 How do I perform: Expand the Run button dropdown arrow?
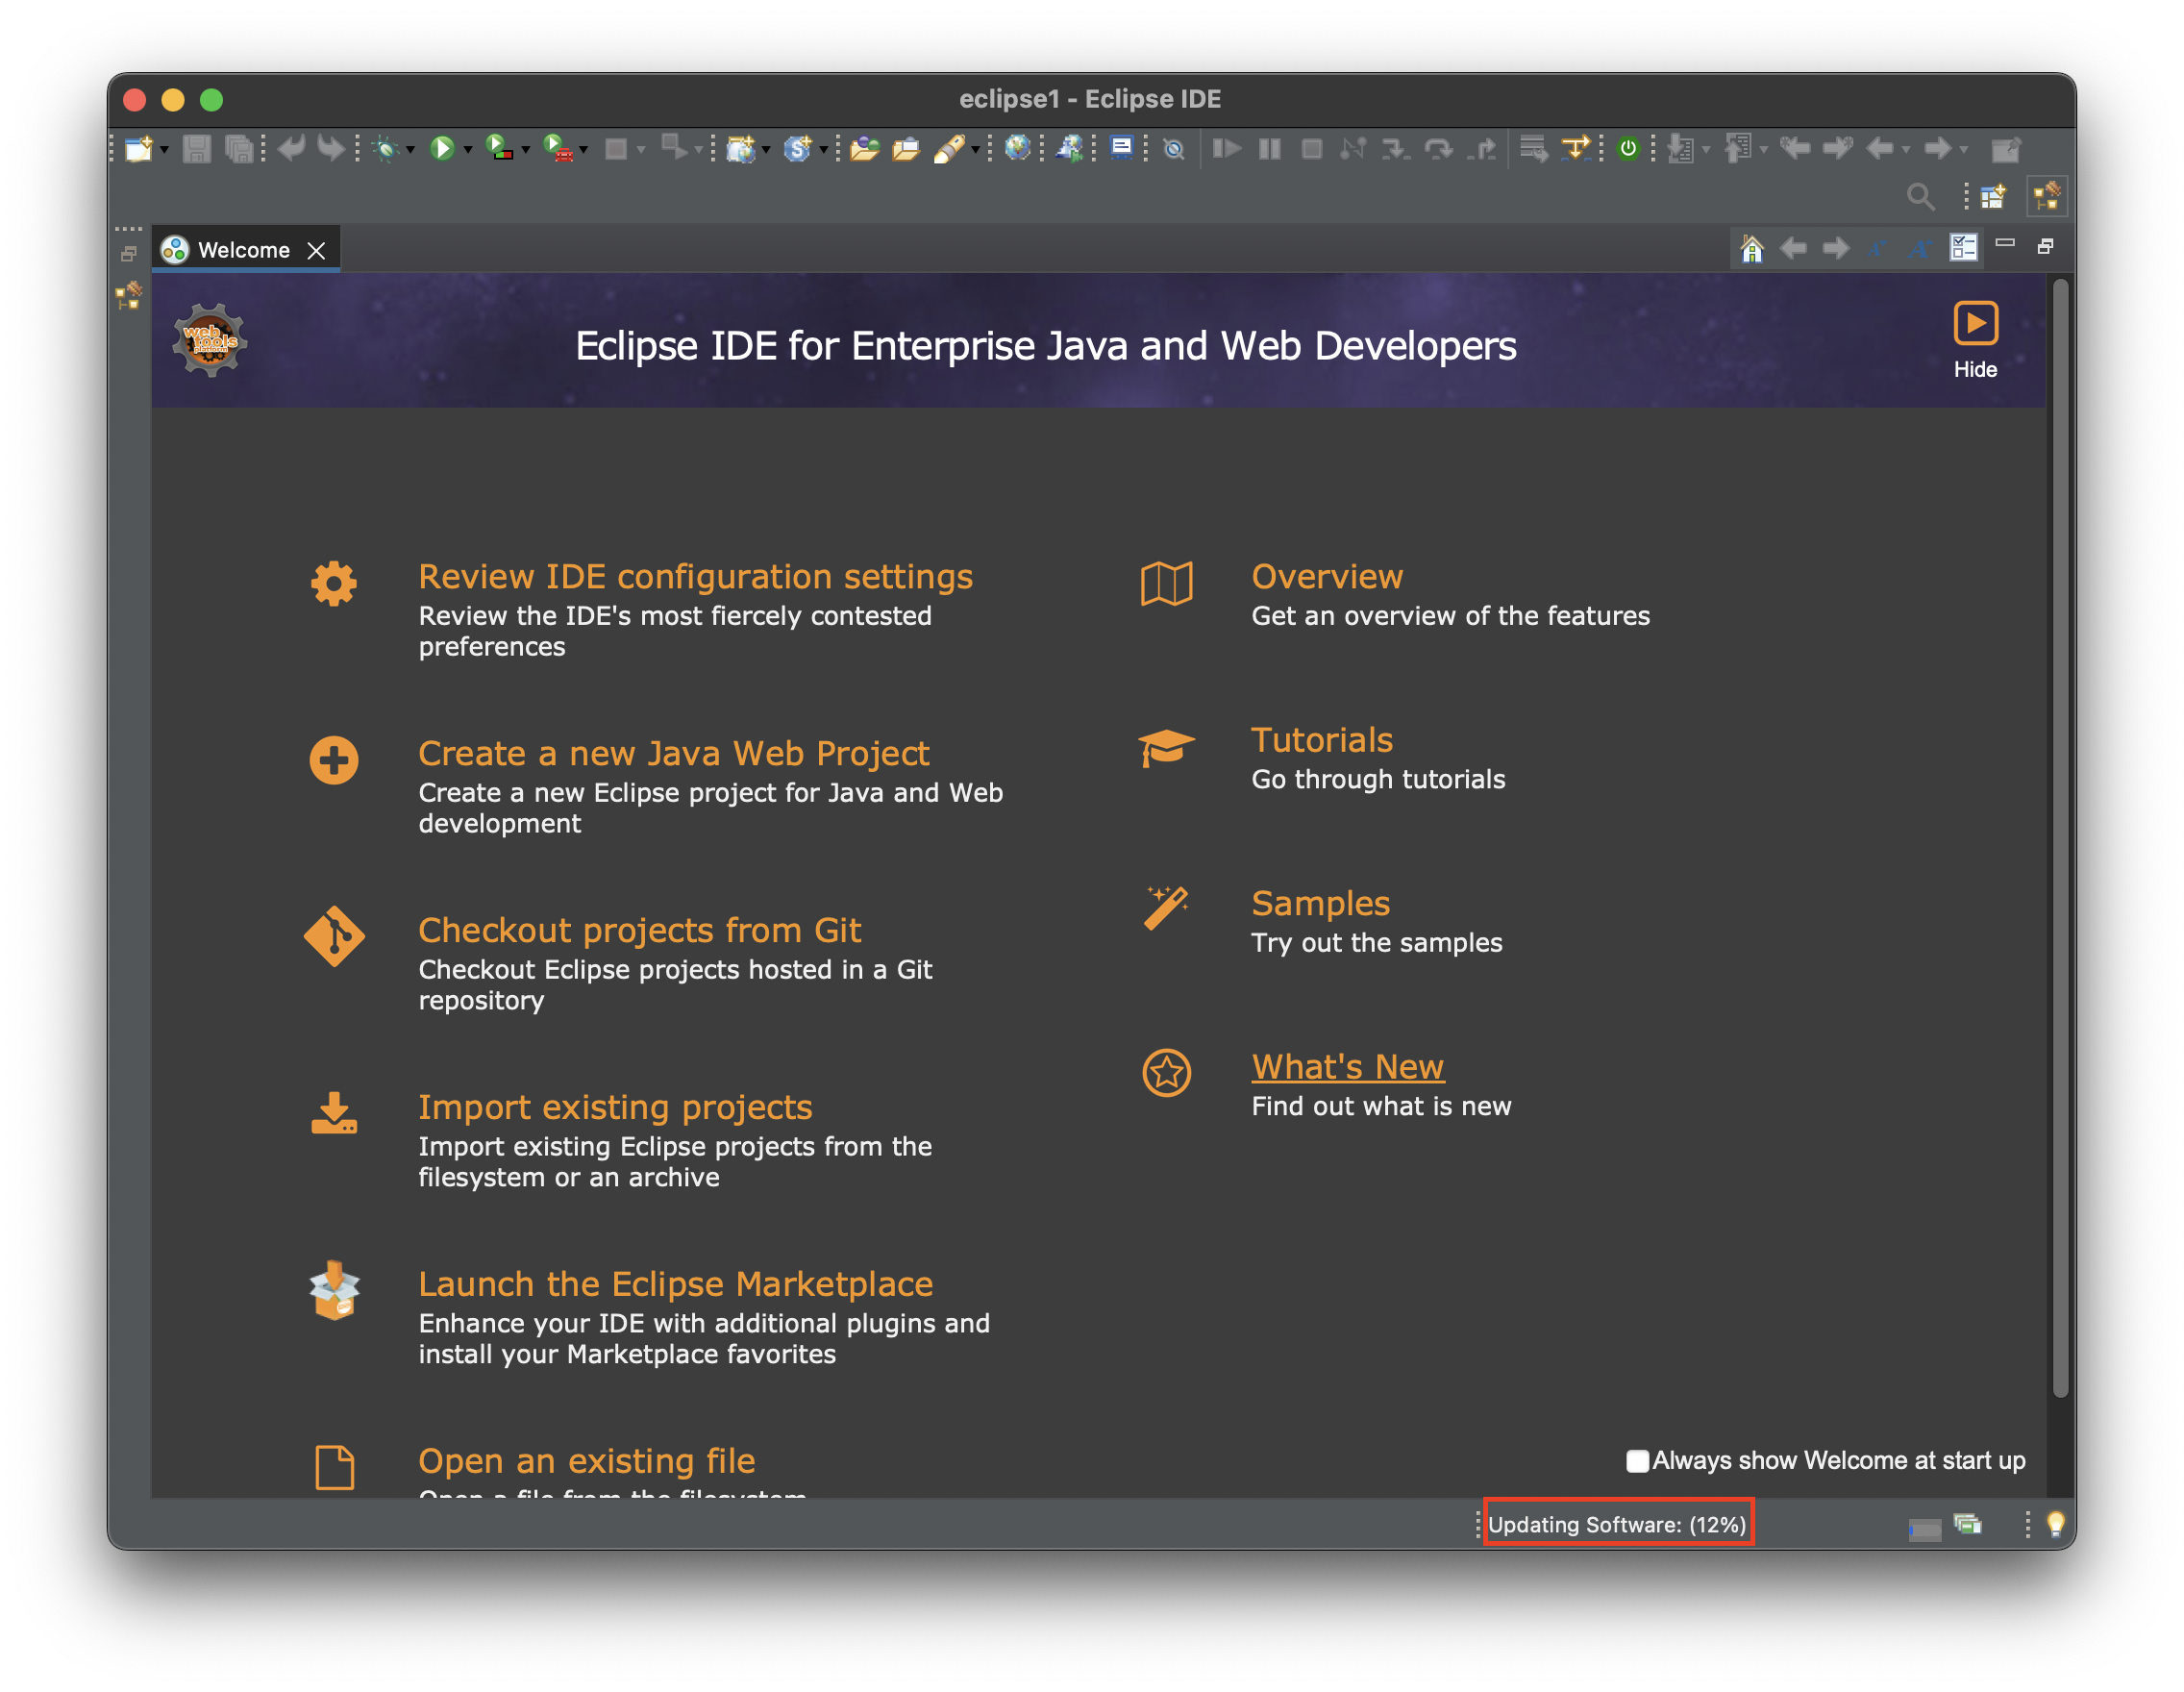point(467,150)
